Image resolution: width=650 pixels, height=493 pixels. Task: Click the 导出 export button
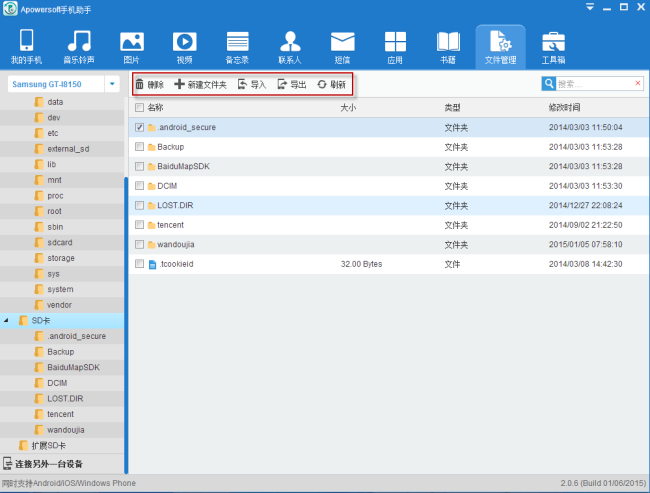[x=292, y=85]
